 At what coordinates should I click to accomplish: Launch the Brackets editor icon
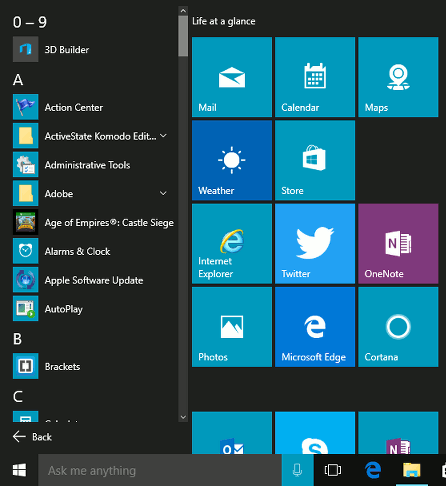pos(26,366)
